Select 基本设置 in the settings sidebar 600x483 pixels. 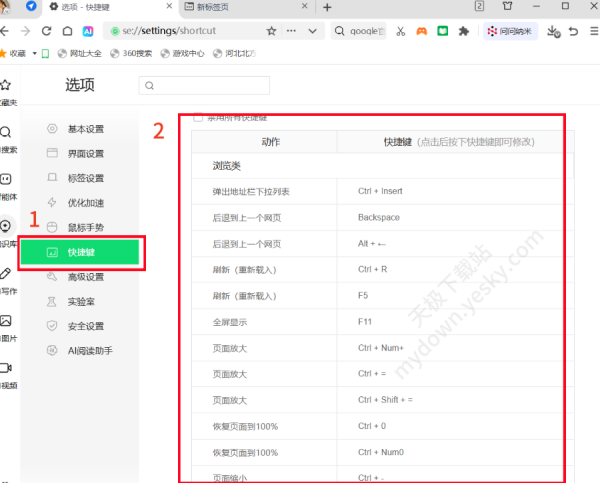pos(85,129)
